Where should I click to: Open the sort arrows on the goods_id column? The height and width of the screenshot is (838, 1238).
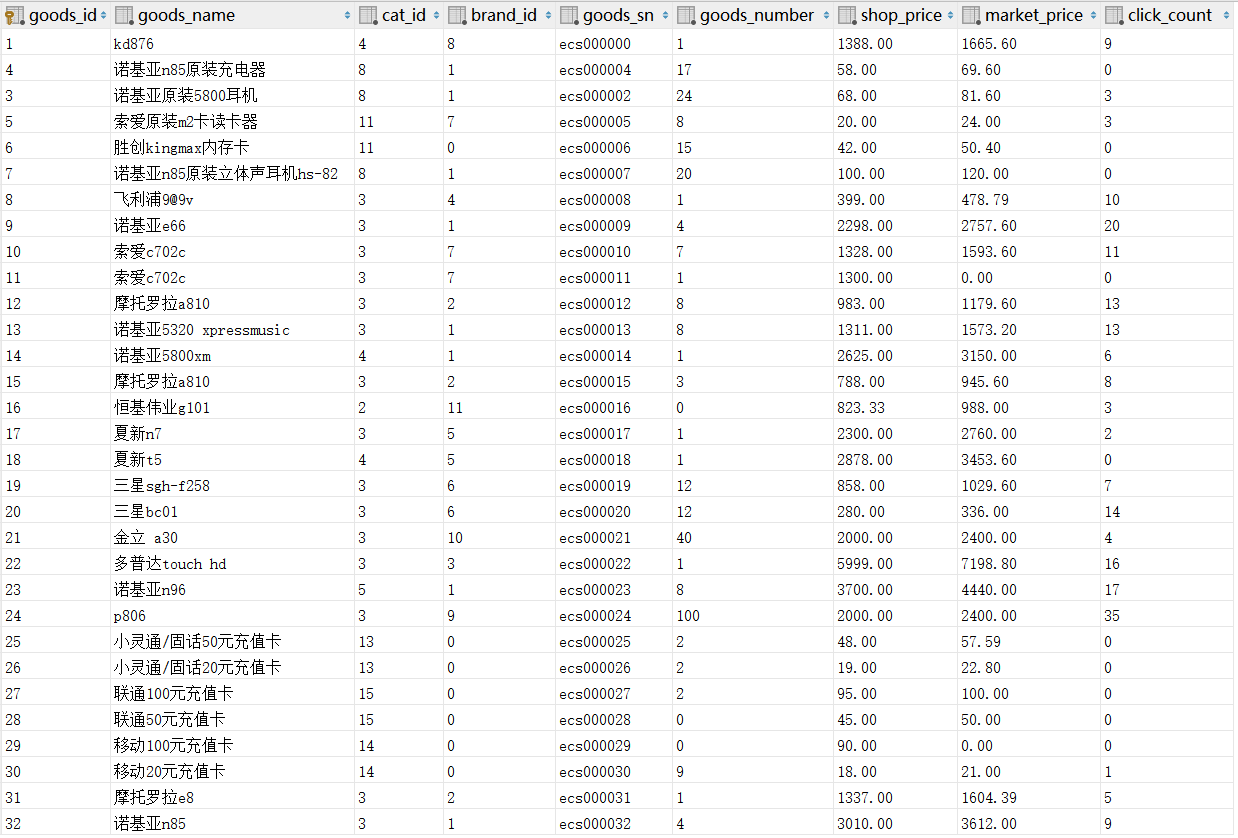104,15
